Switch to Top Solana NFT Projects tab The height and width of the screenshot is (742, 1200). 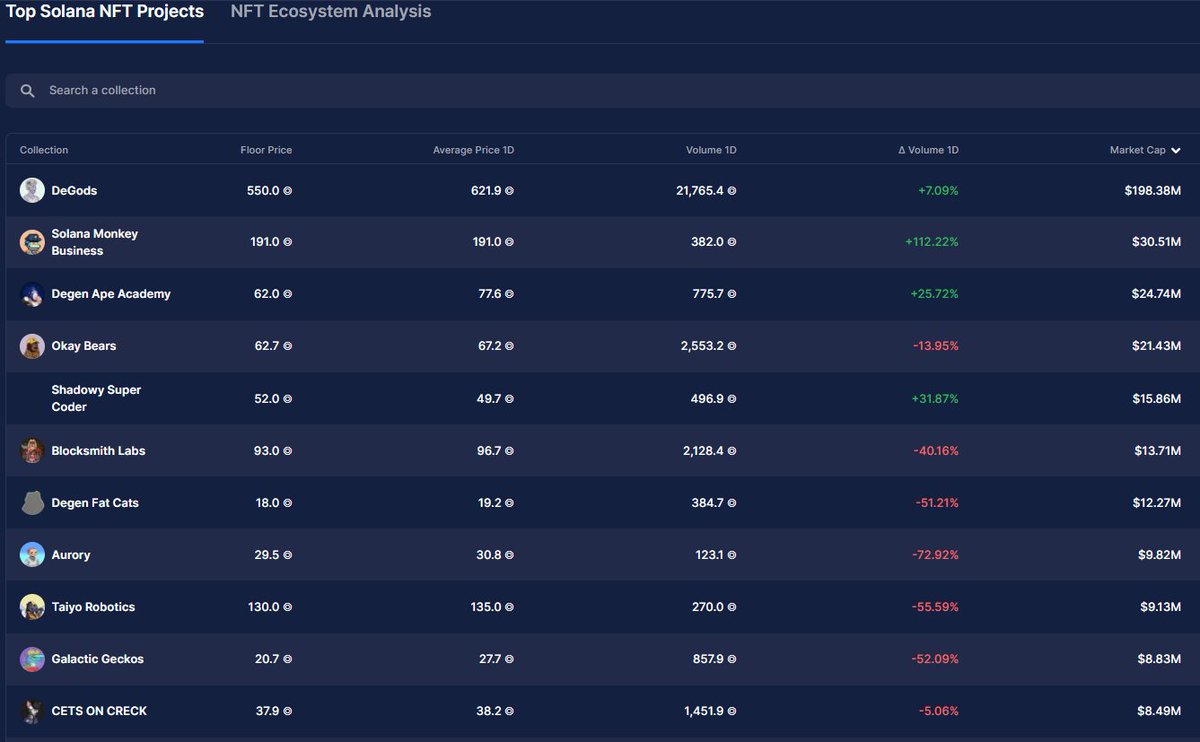click(105, 12)
